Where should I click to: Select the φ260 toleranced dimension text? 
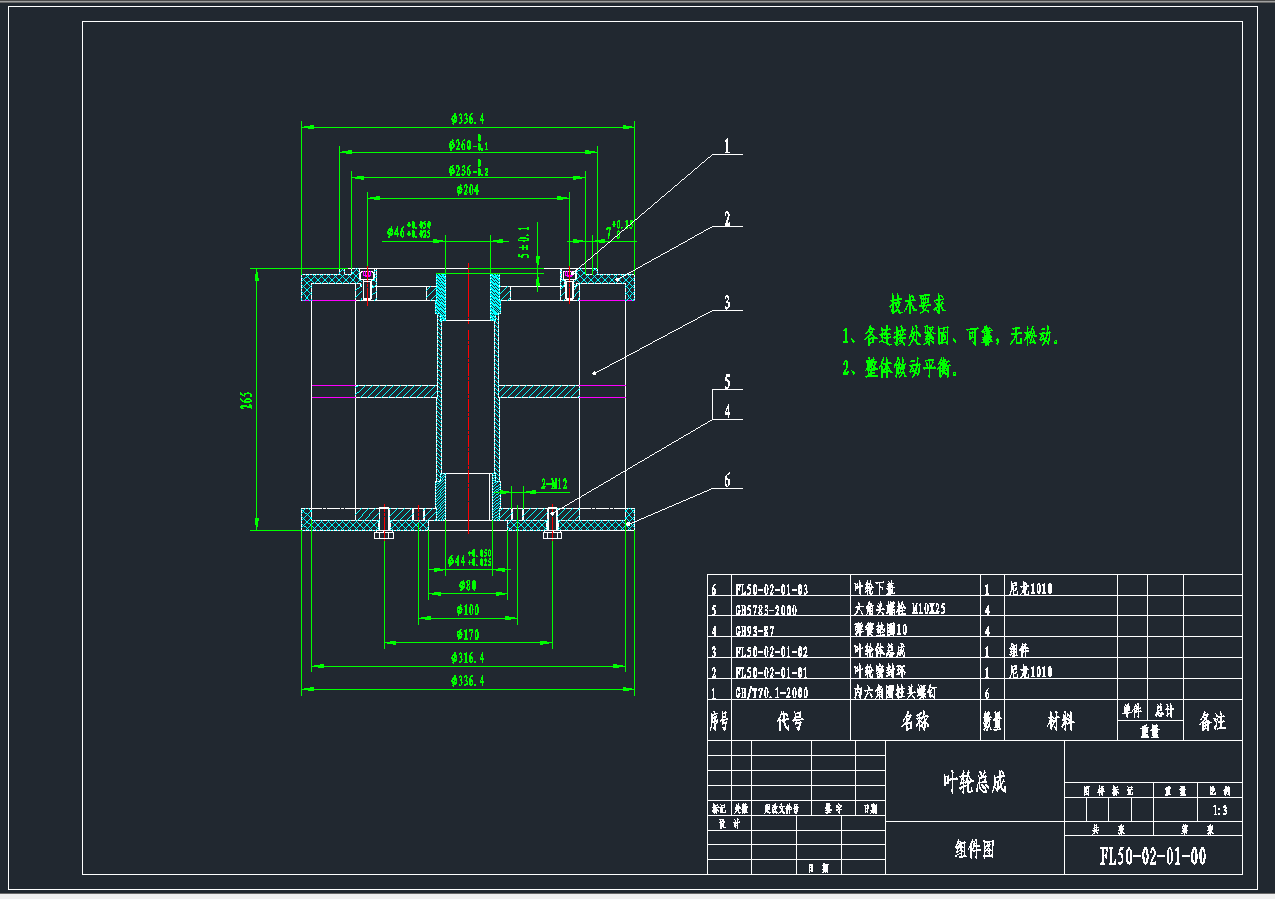[468, 144]
